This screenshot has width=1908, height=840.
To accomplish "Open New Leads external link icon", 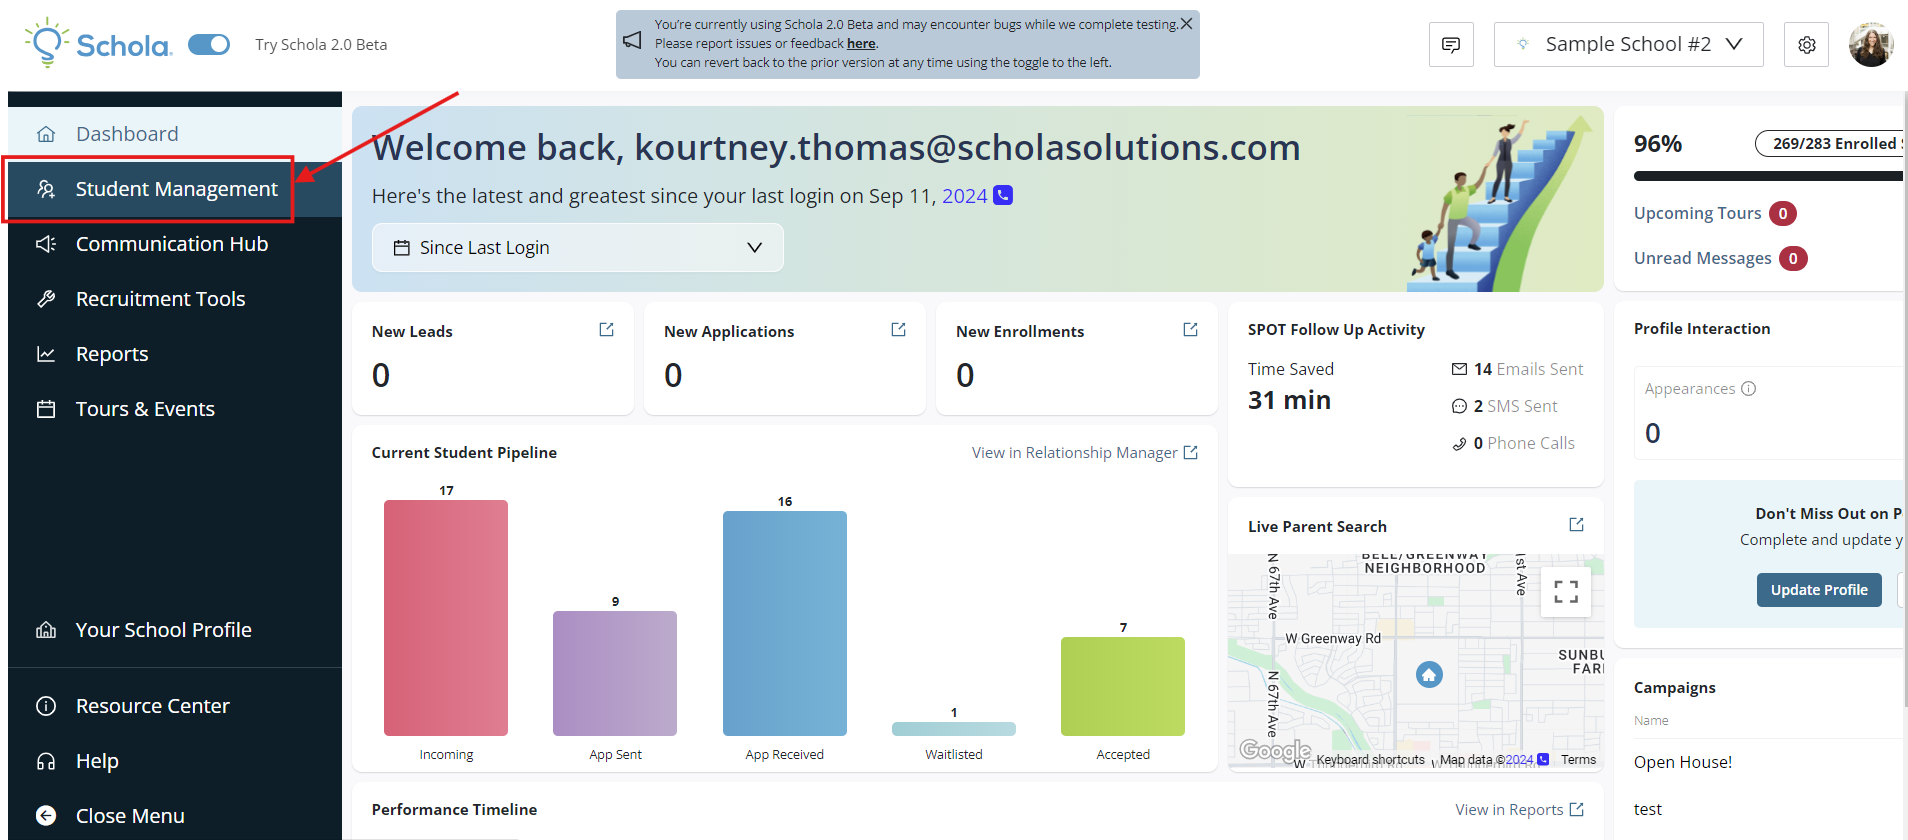I will [606, 330].
